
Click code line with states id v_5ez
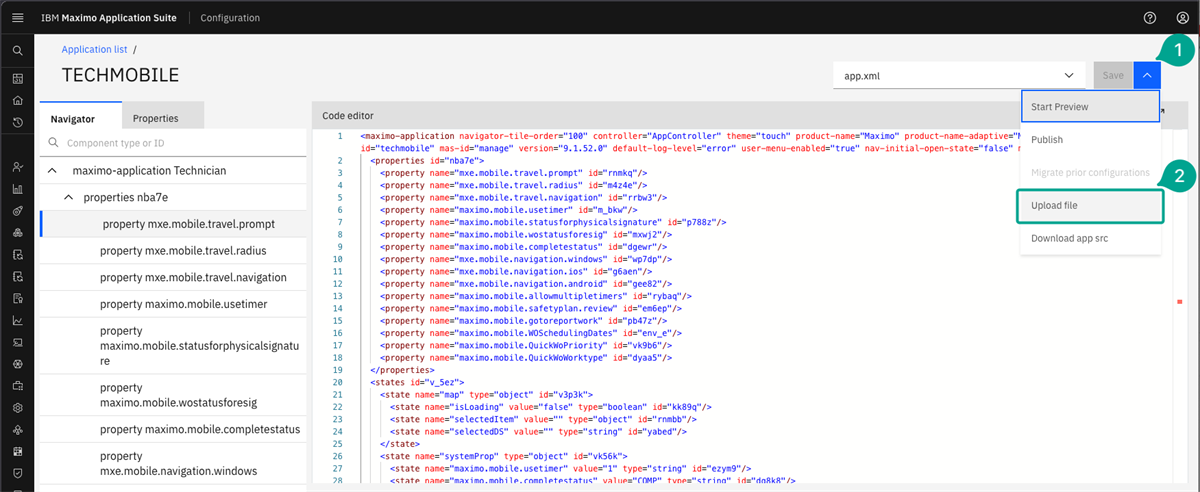(416, 382)
